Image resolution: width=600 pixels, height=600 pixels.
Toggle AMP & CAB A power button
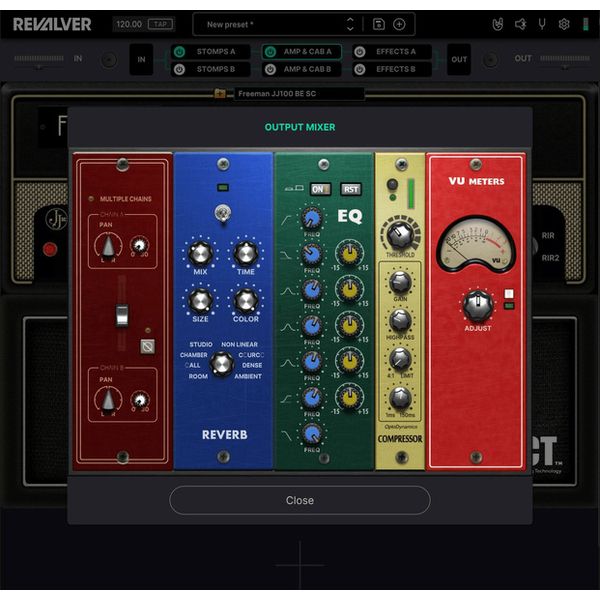click(x=270, y=52)
